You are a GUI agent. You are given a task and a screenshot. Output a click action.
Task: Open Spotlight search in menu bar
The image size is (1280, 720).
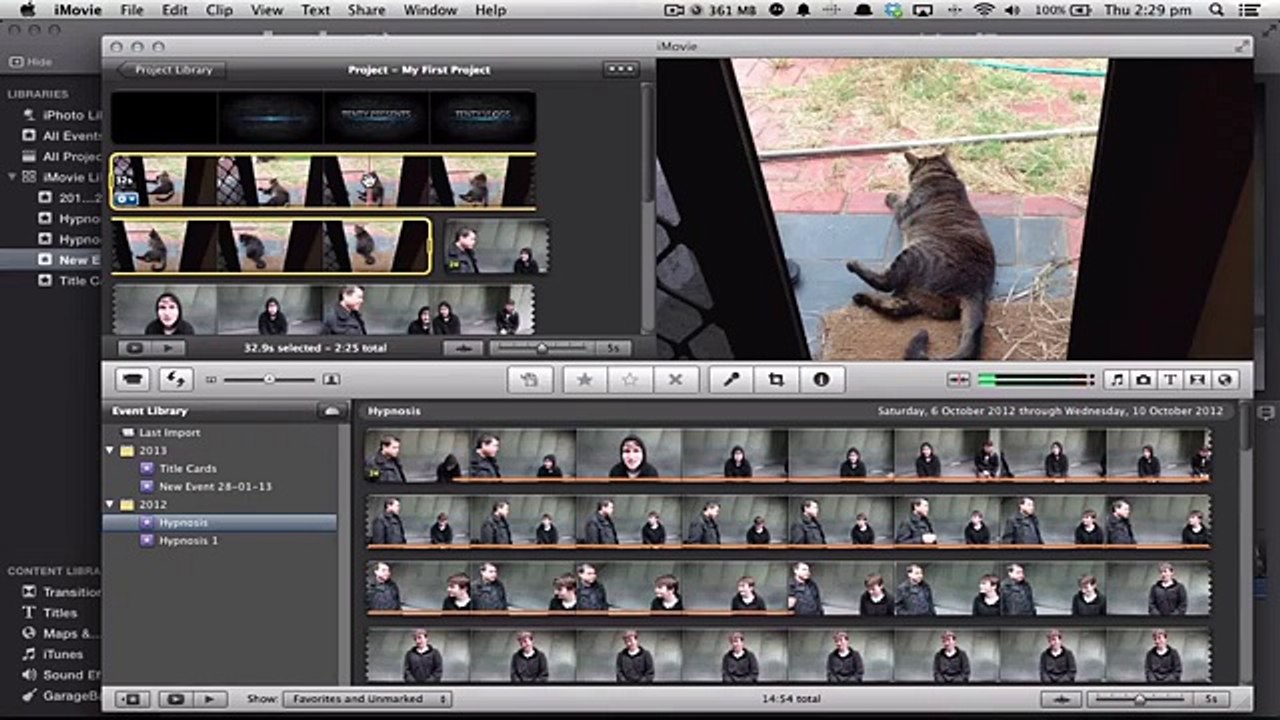[x=1216, y=10]
